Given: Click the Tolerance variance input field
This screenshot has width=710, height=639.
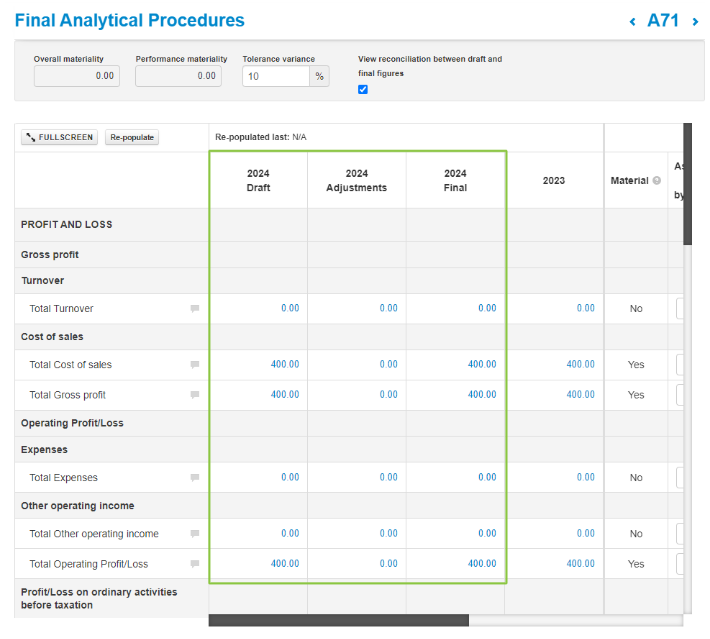Looking at the screenshot, I should tap(275, 76).
